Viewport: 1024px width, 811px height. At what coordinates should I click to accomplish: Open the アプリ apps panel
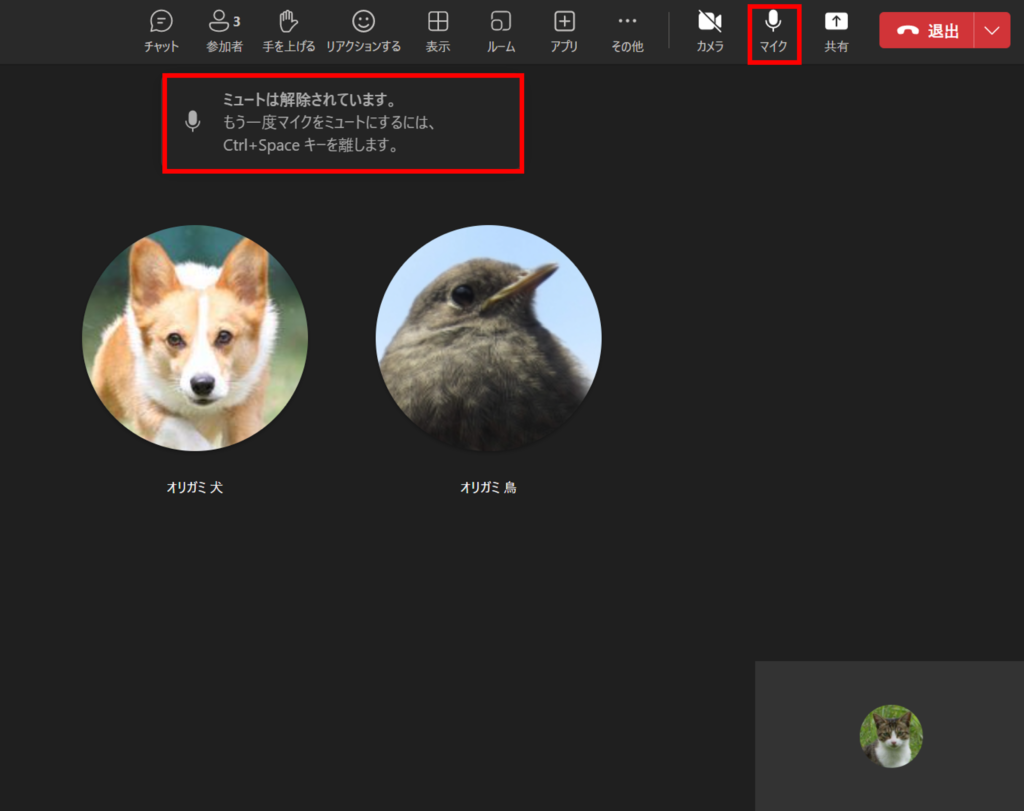pyautogui.click(x=564, y=31)
